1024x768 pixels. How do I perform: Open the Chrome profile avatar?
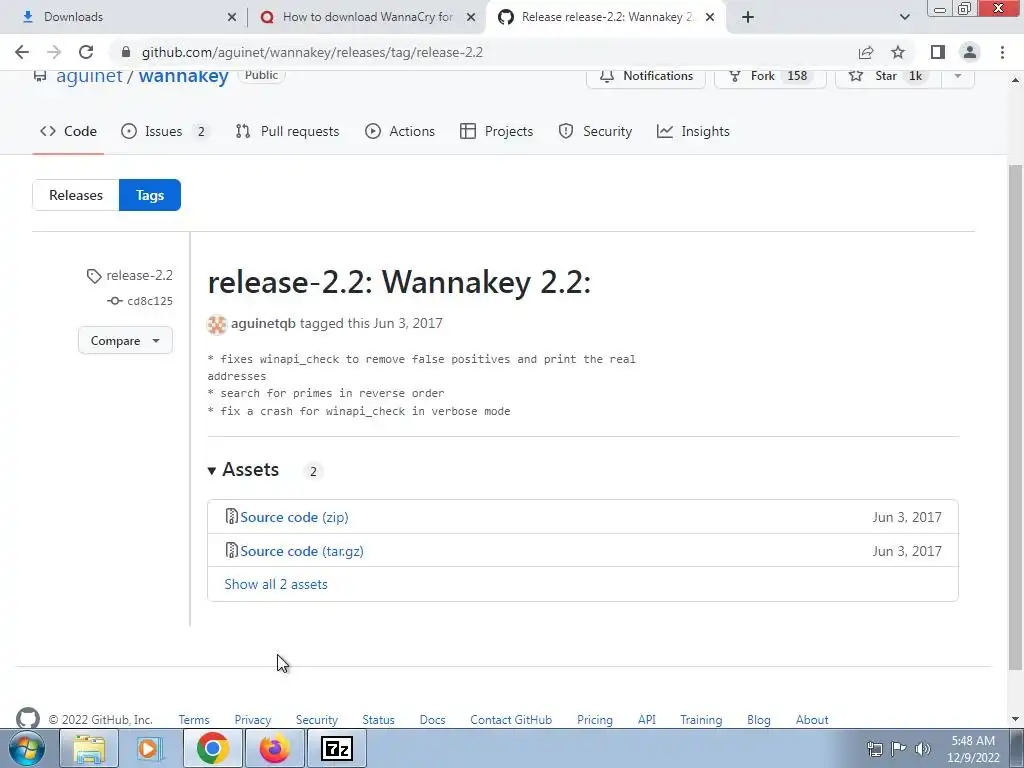pos(970,52)
